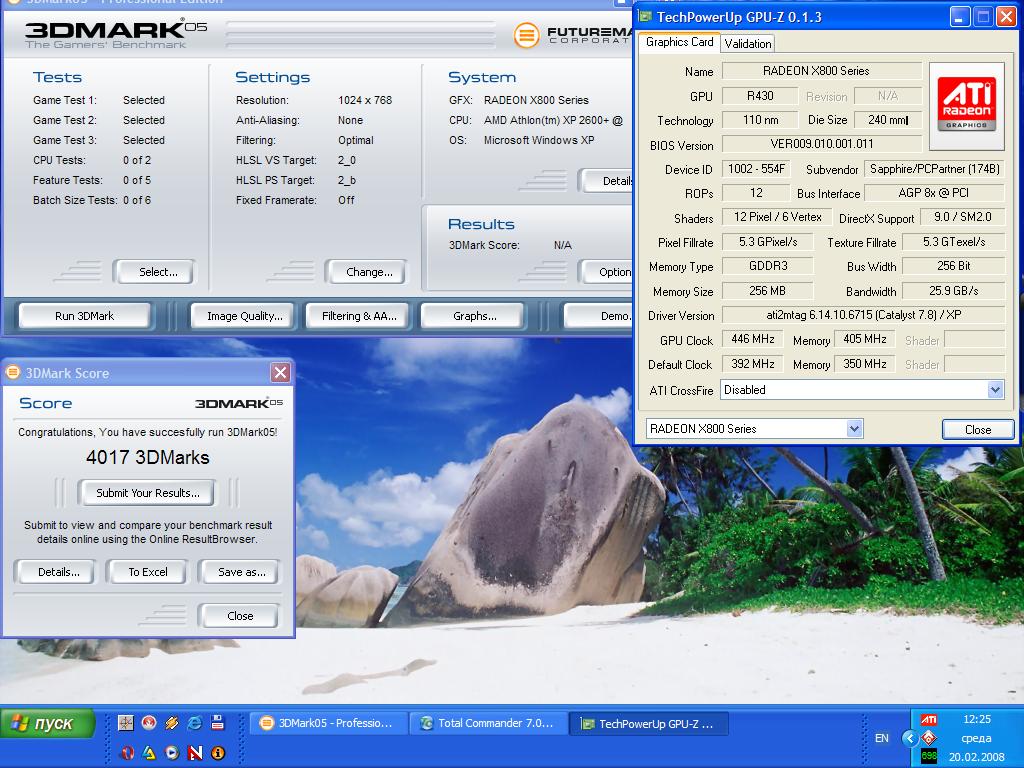This screenshot has width=1024, height=768.
Task: Click the Bus Interface AGP 8x field
Action: pyautogui.click(x=934, y=193)
